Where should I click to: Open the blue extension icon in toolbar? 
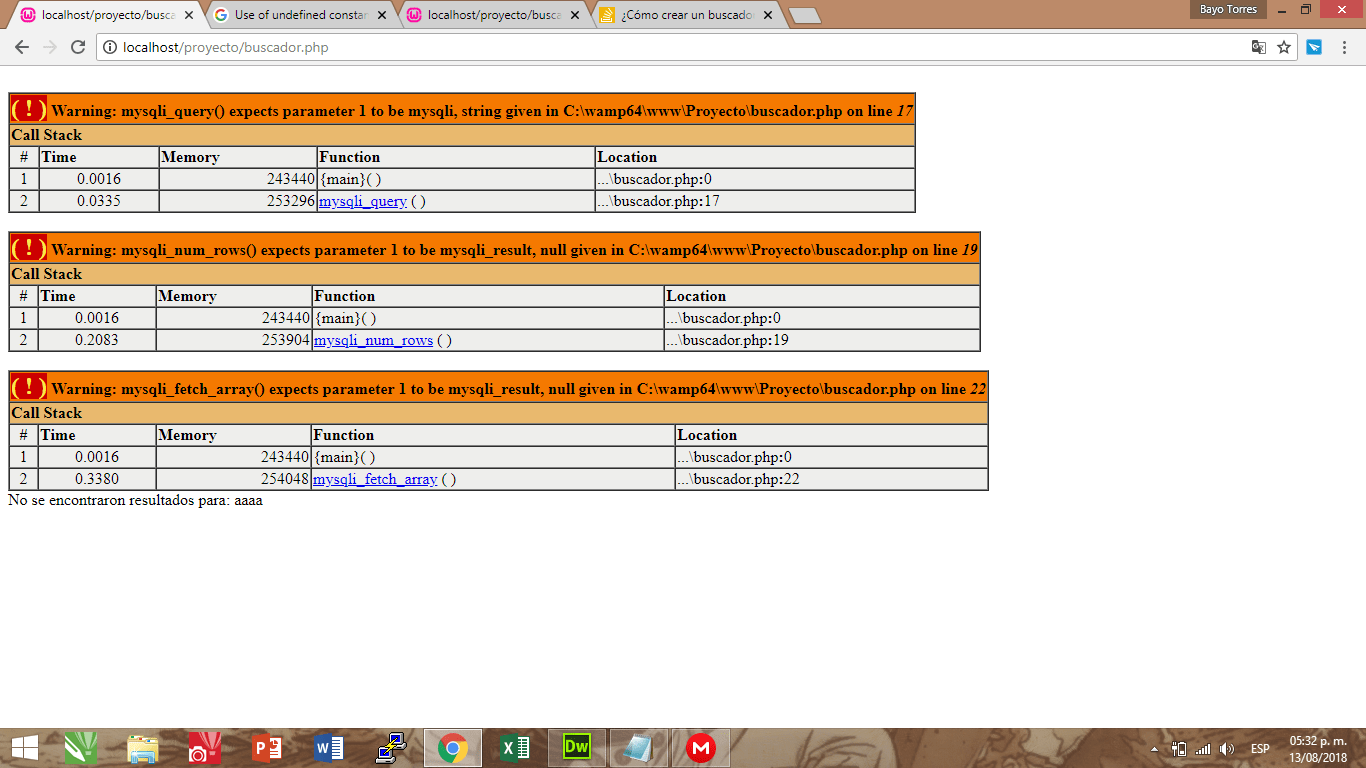click(x=1314, y=47)
